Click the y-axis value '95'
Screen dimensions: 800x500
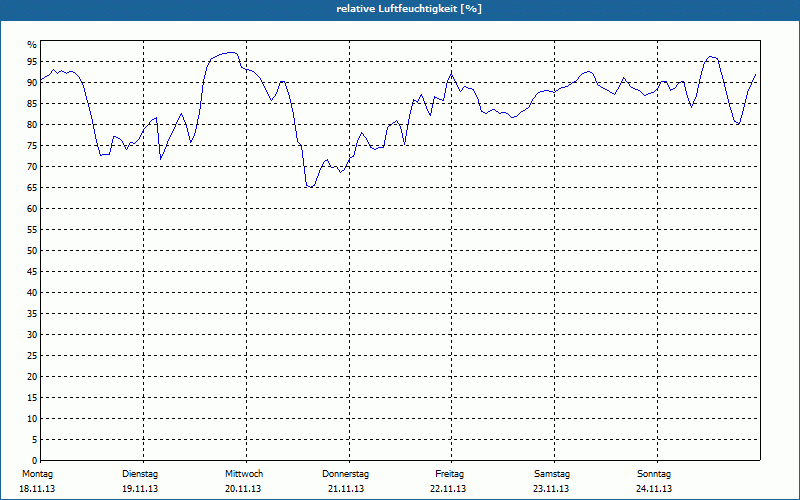pos(32,62)
